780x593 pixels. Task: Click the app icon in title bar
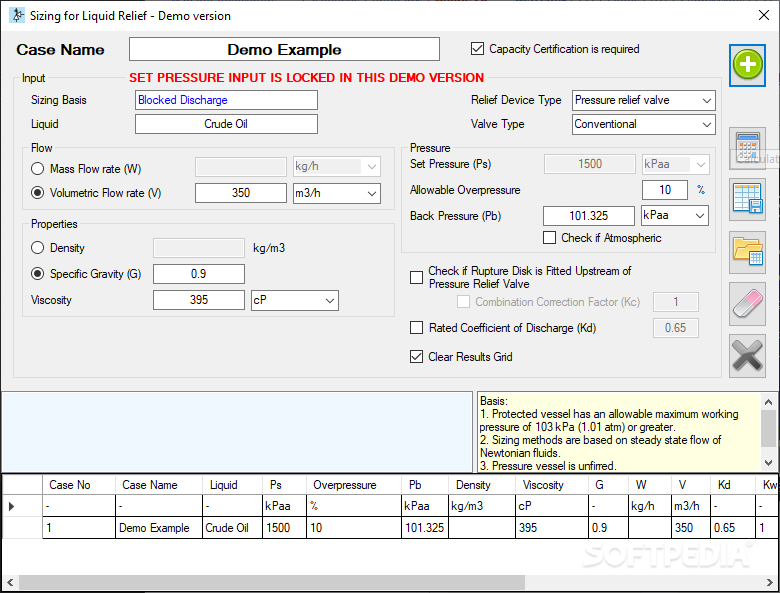click(x=17, y=15)
